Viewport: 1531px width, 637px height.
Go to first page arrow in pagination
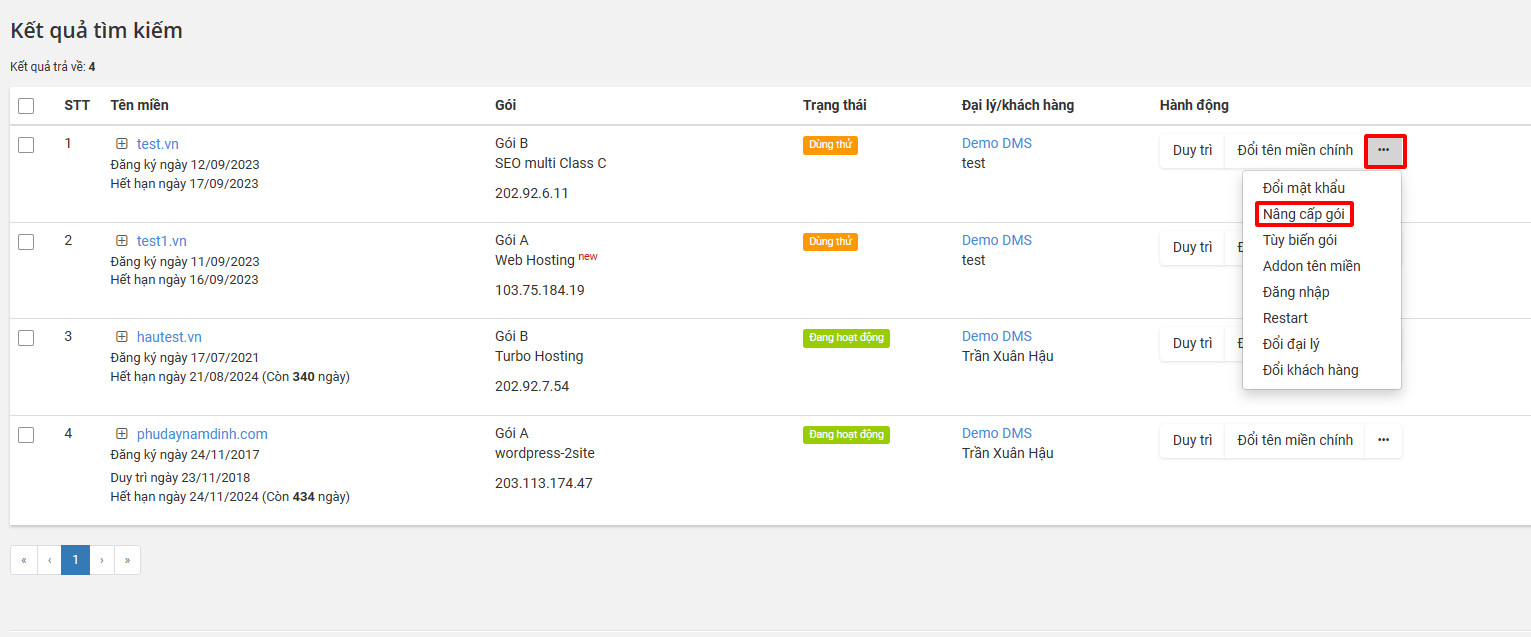24,560
